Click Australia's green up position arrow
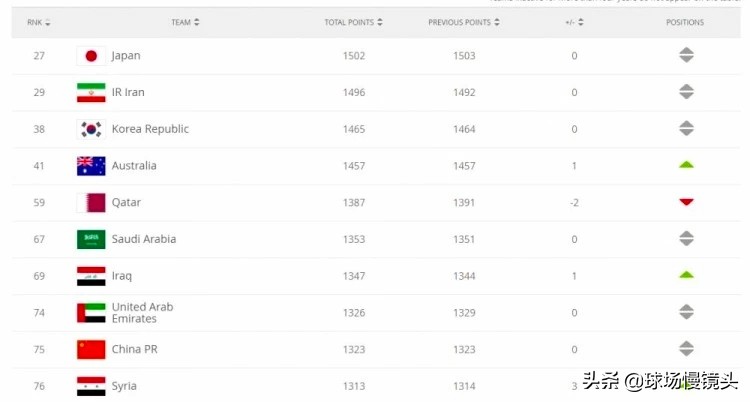This screenshot has width=750, height=402. pyautogui.click(x=686, y=165)
